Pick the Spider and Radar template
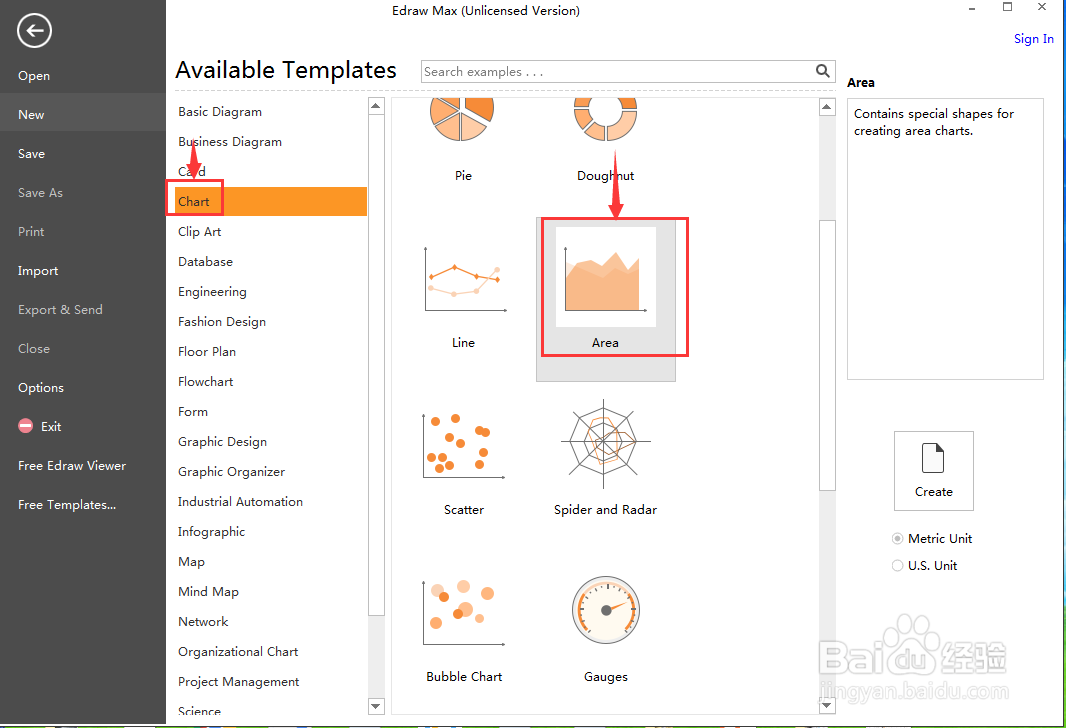The height and width of the screenshot is (728, 1066). tap(605, 459)
